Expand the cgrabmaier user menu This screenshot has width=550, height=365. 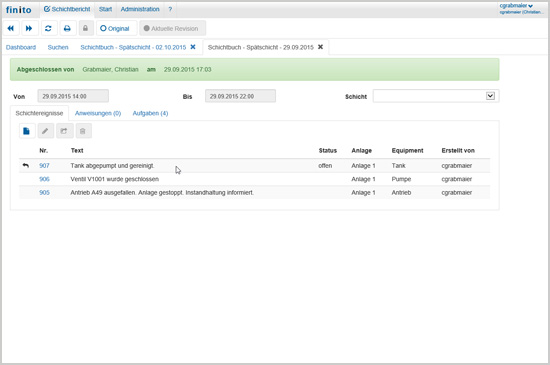coord(516,6)
